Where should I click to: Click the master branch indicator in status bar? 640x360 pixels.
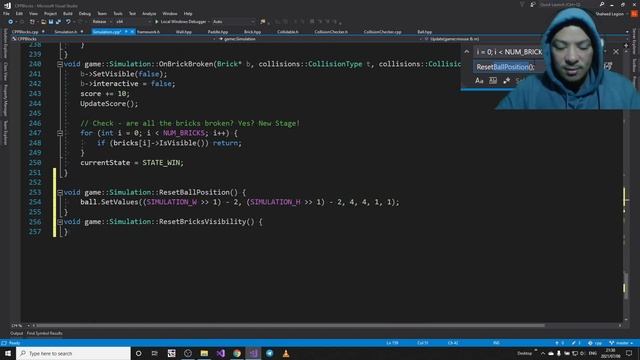[x=622, y=343]
